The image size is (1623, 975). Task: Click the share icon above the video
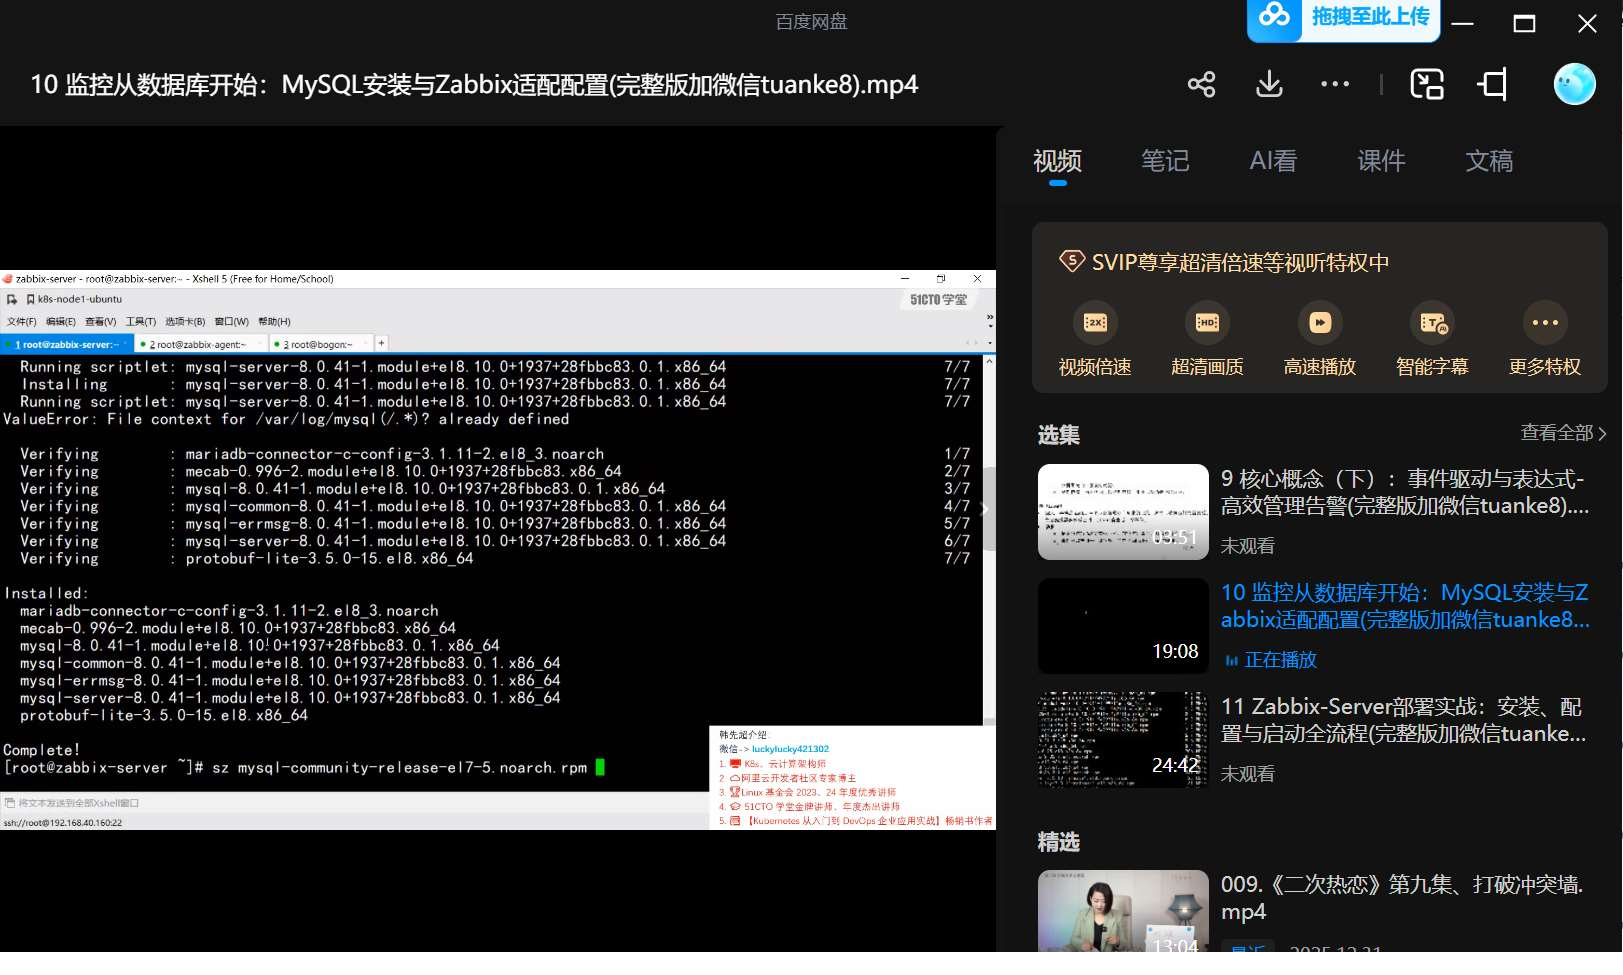1200,84
